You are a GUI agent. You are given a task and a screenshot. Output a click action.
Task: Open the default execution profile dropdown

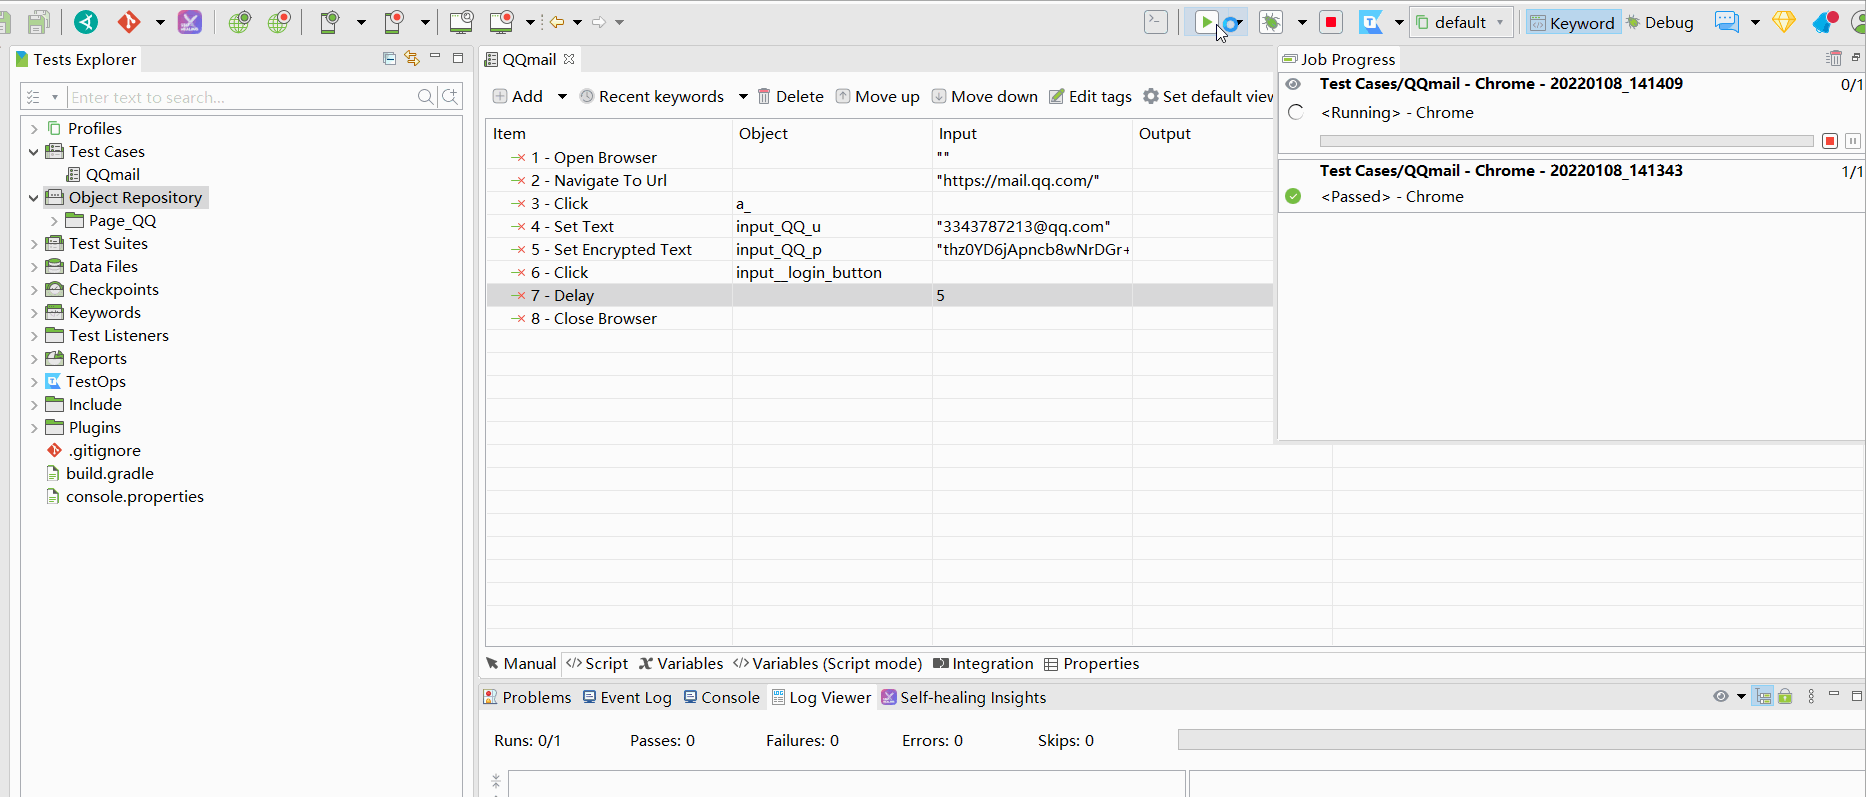1460,23
